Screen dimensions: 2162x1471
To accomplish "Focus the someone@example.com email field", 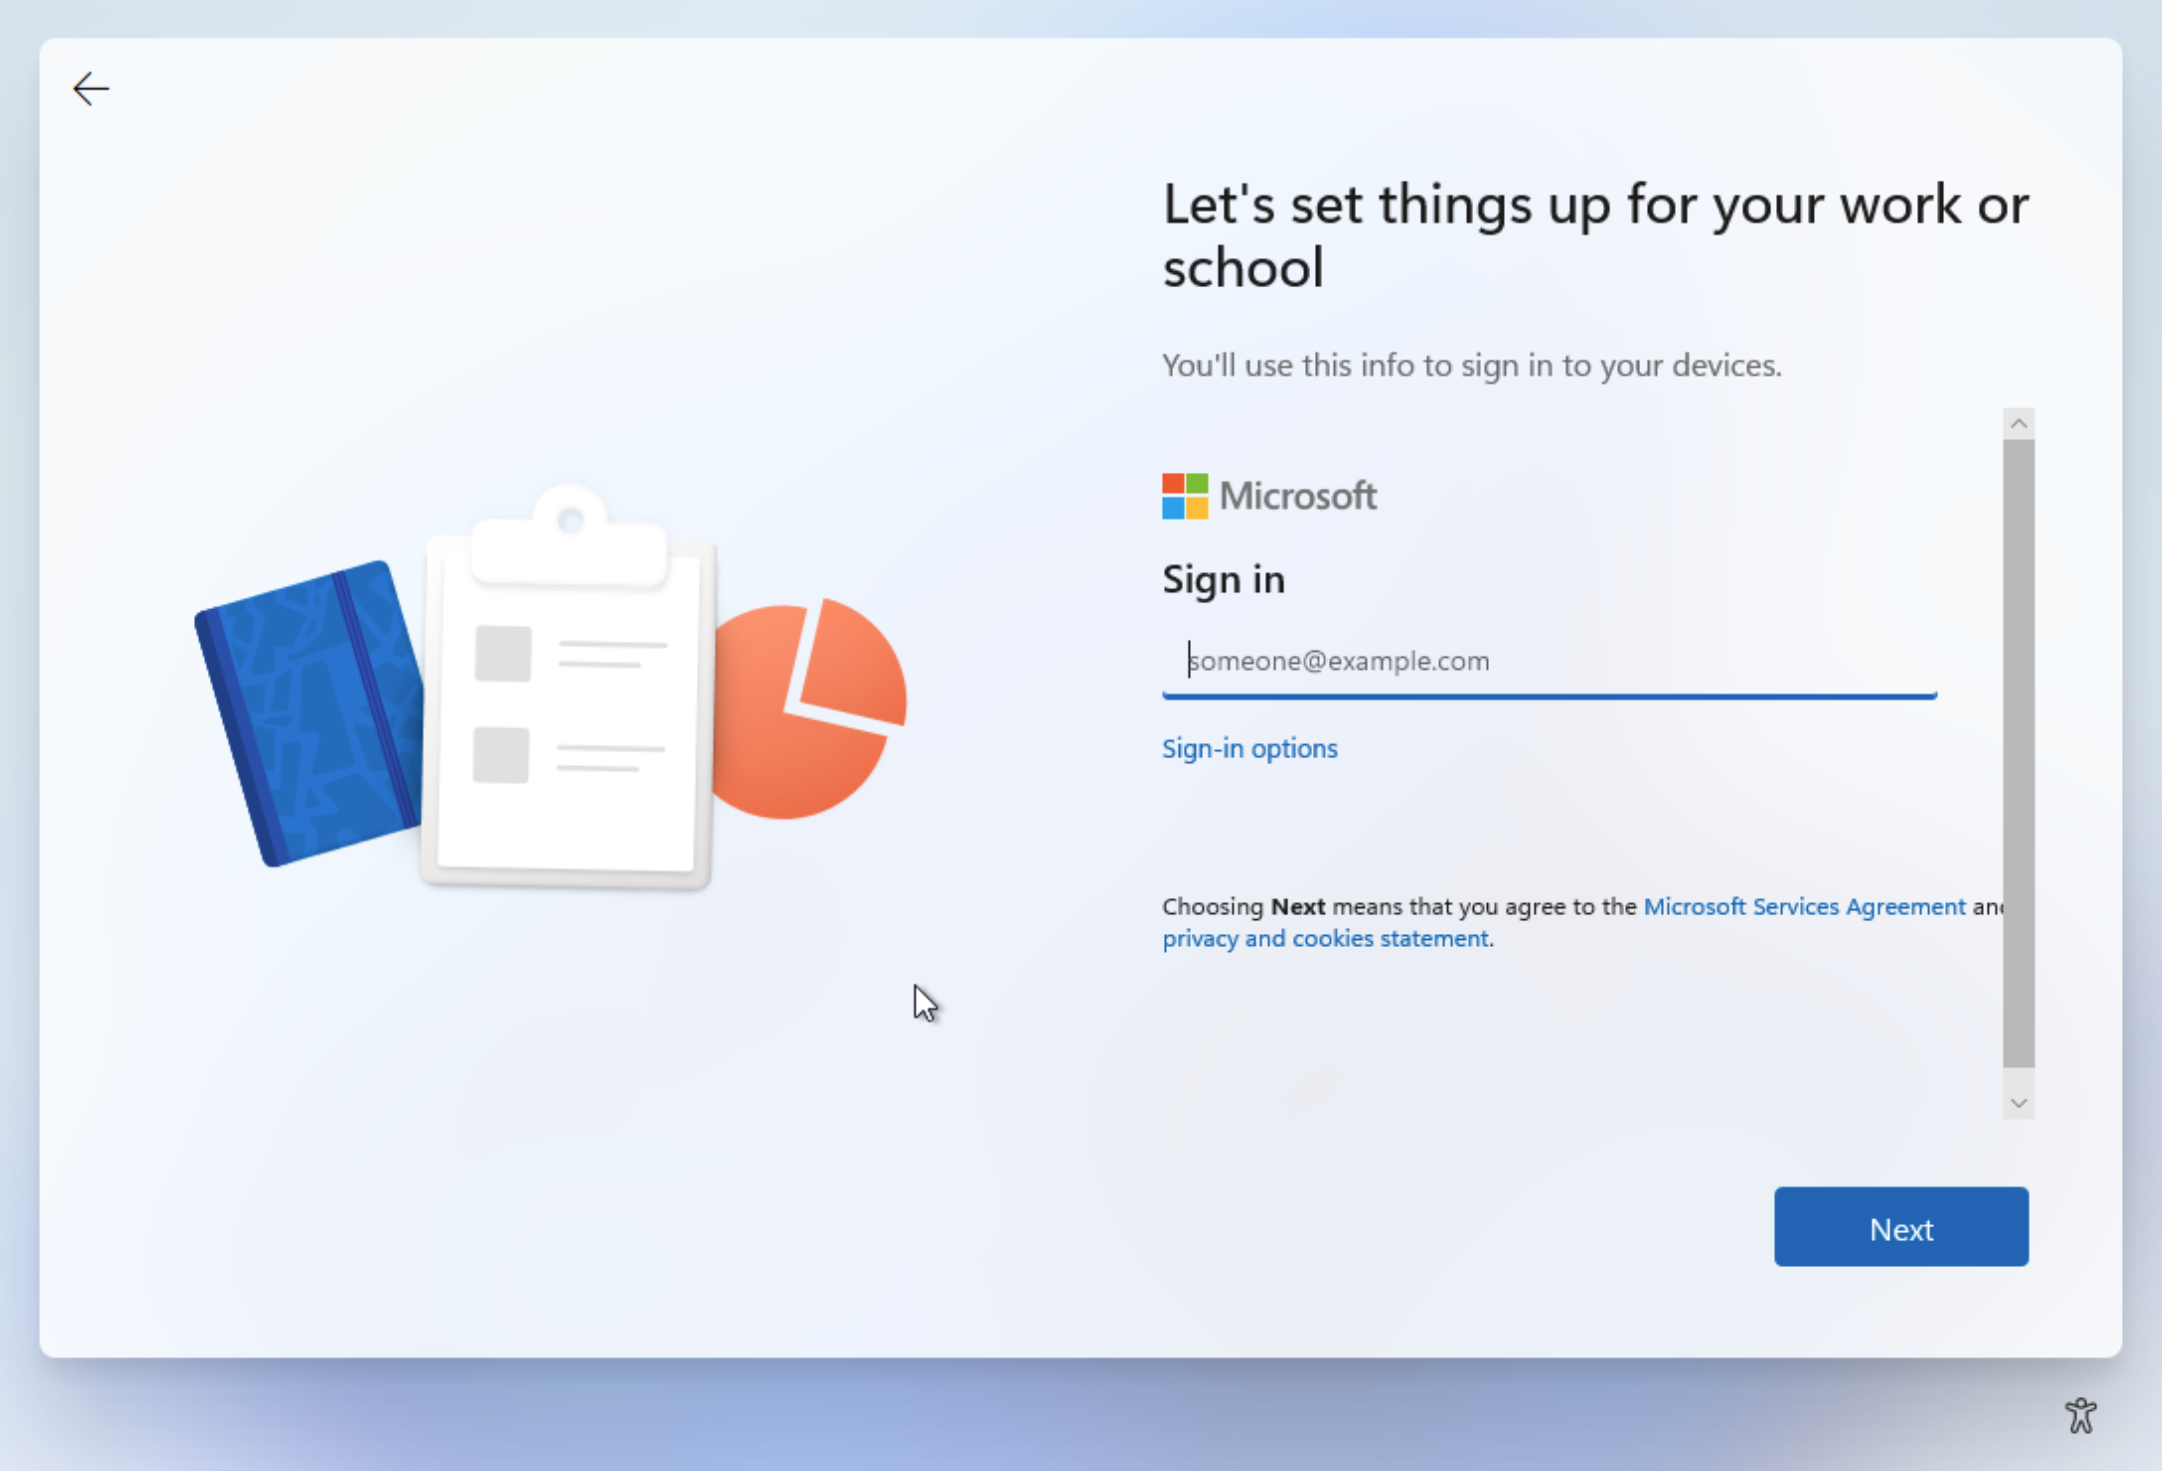I will pyautogui.click(x=1549, y=661).
